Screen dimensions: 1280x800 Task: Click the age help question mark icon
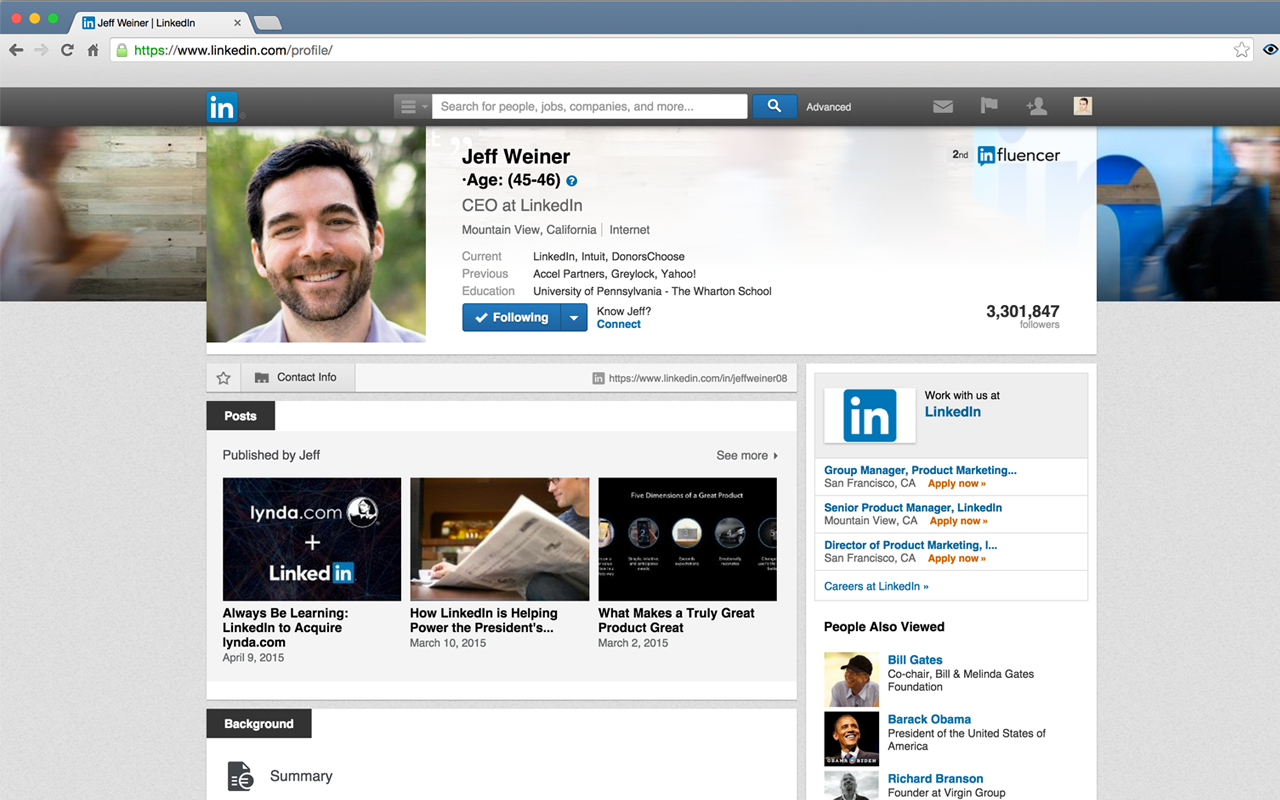(x=571, y=181)
